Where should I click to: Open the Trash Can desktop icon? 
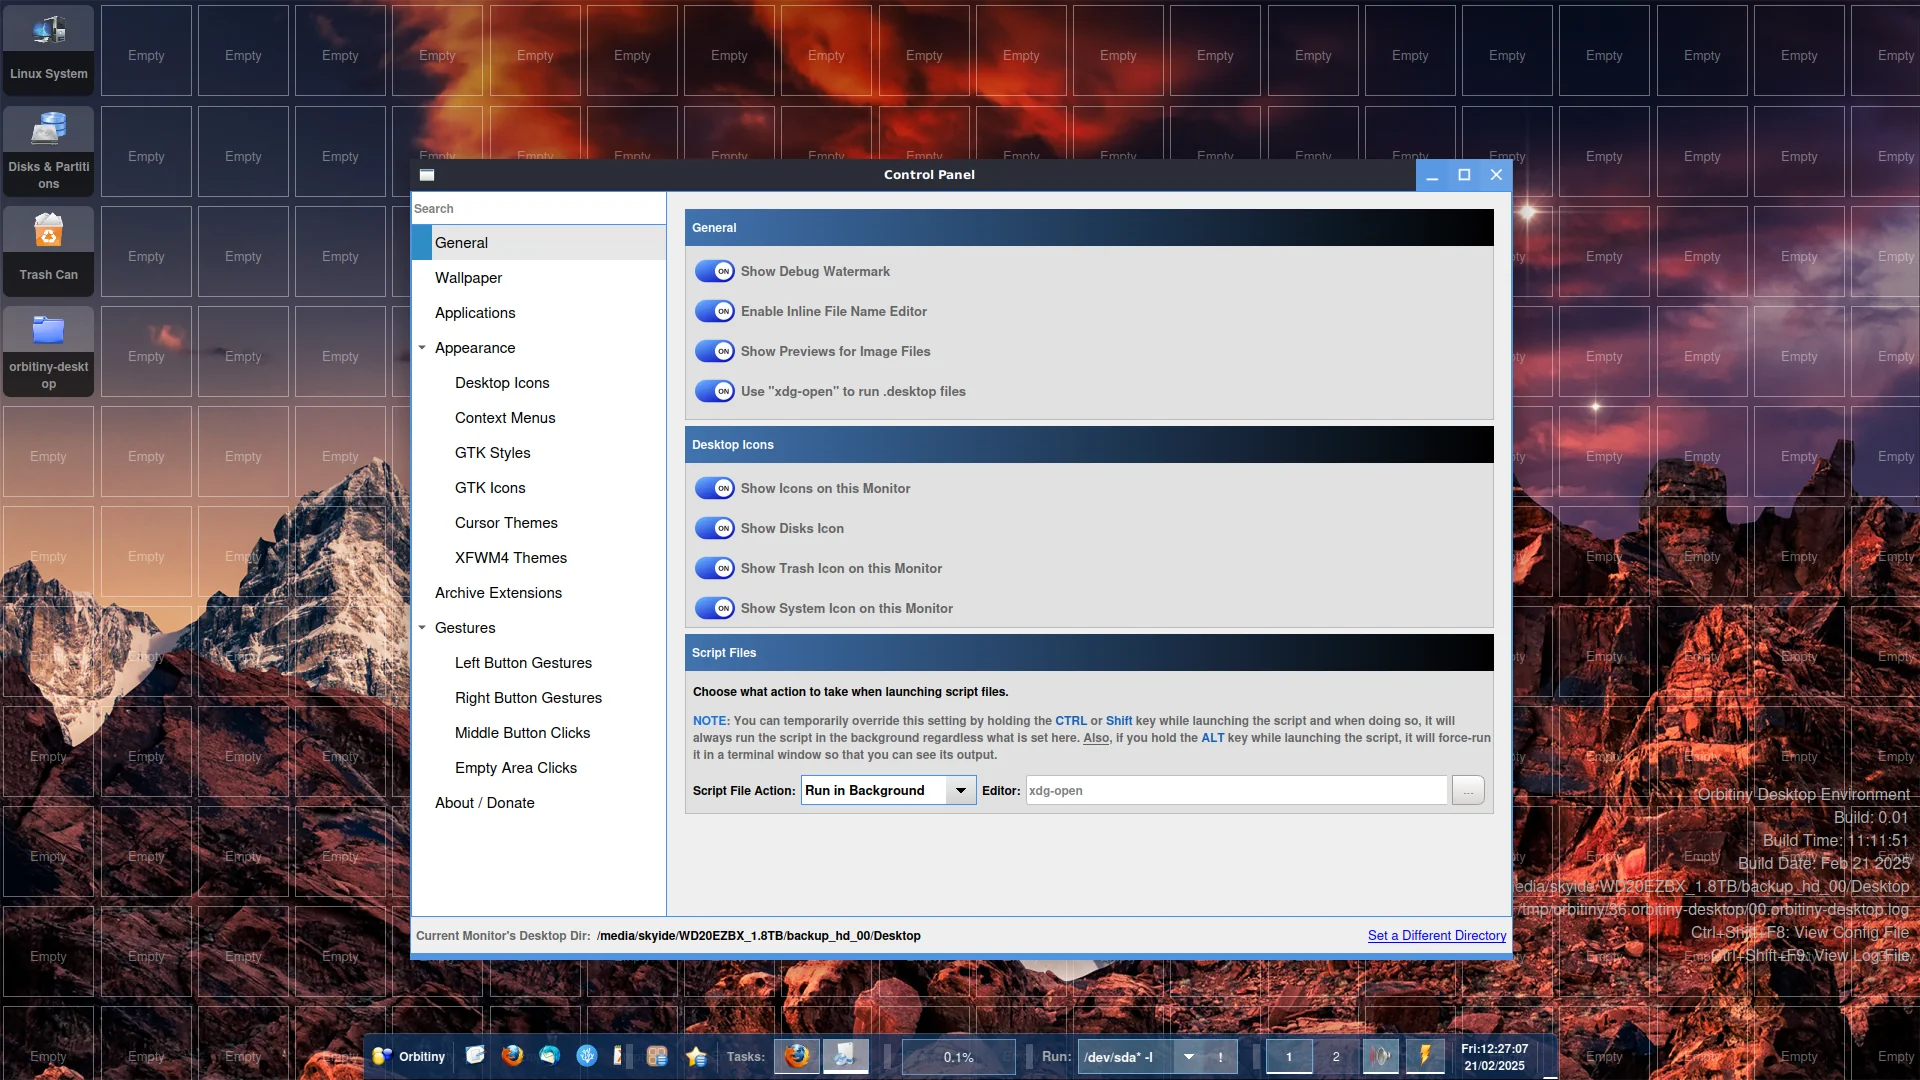[x=48, y=248]
